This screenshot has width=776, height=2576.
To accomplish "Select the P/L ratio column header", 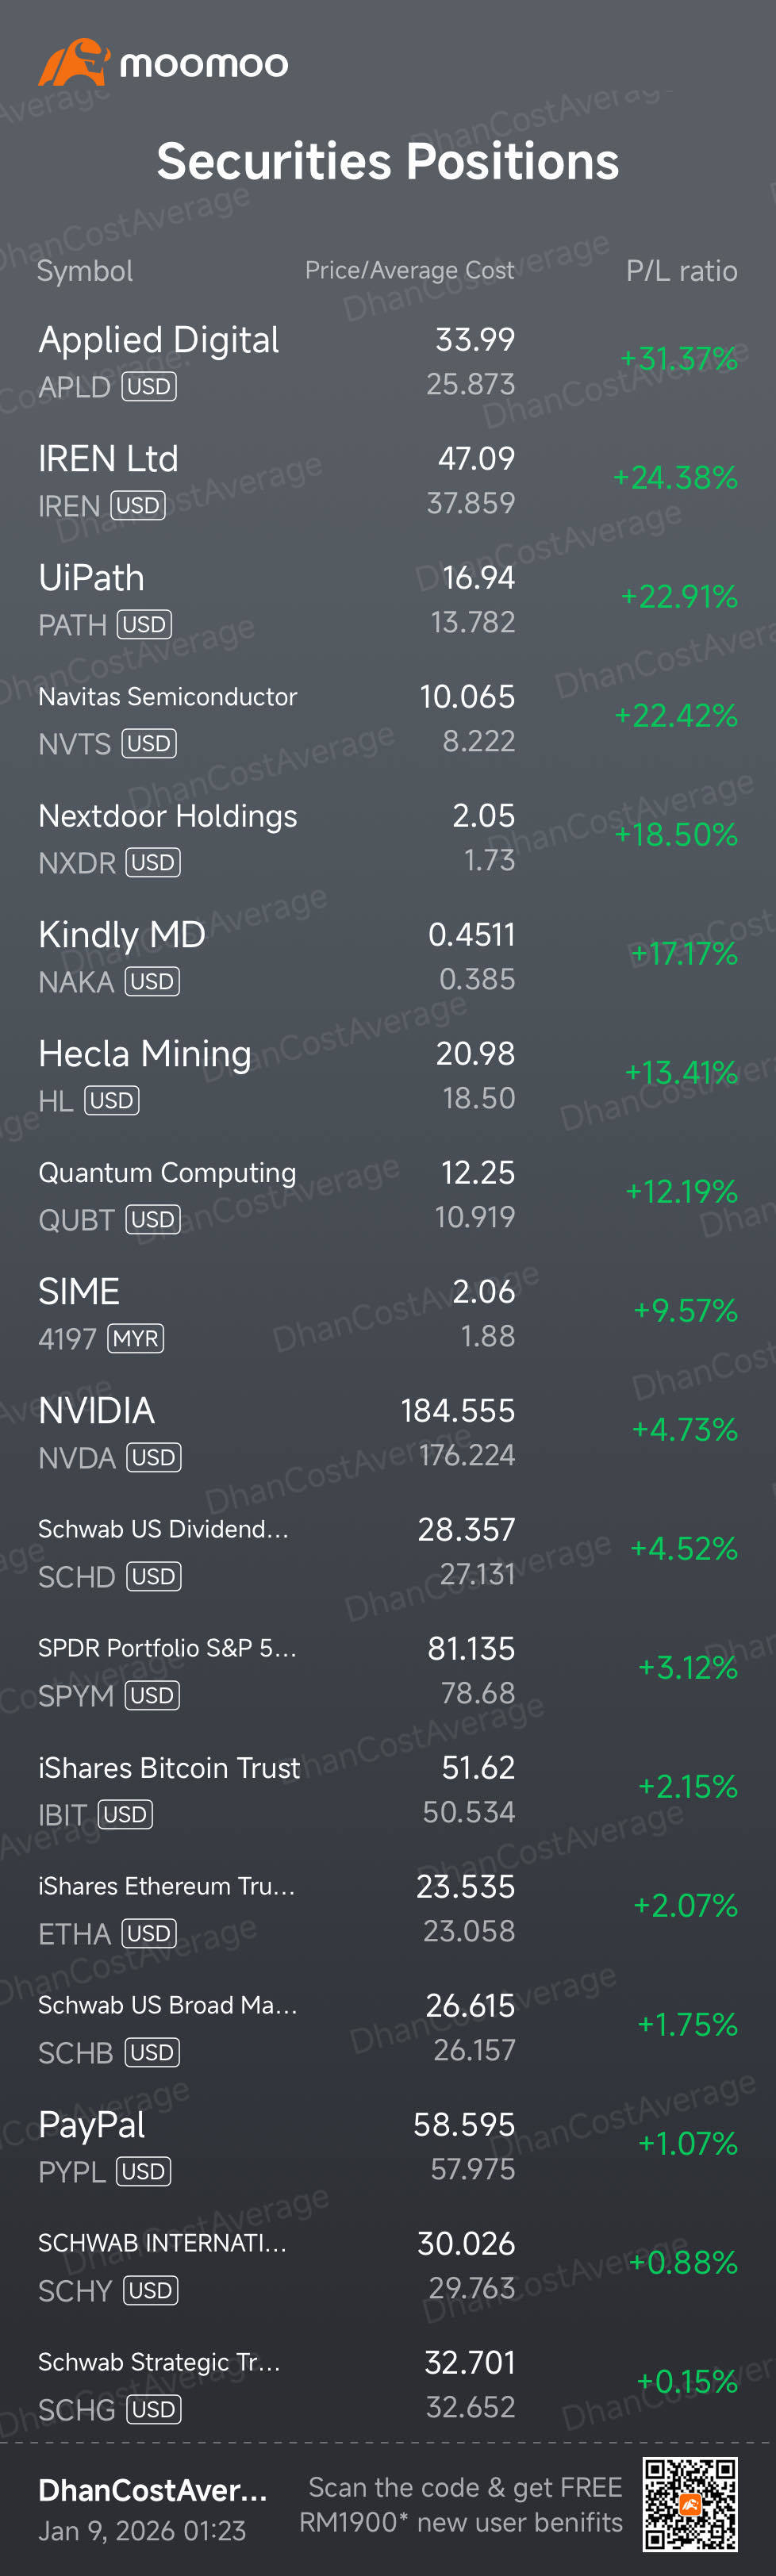I will click(682, 271).
